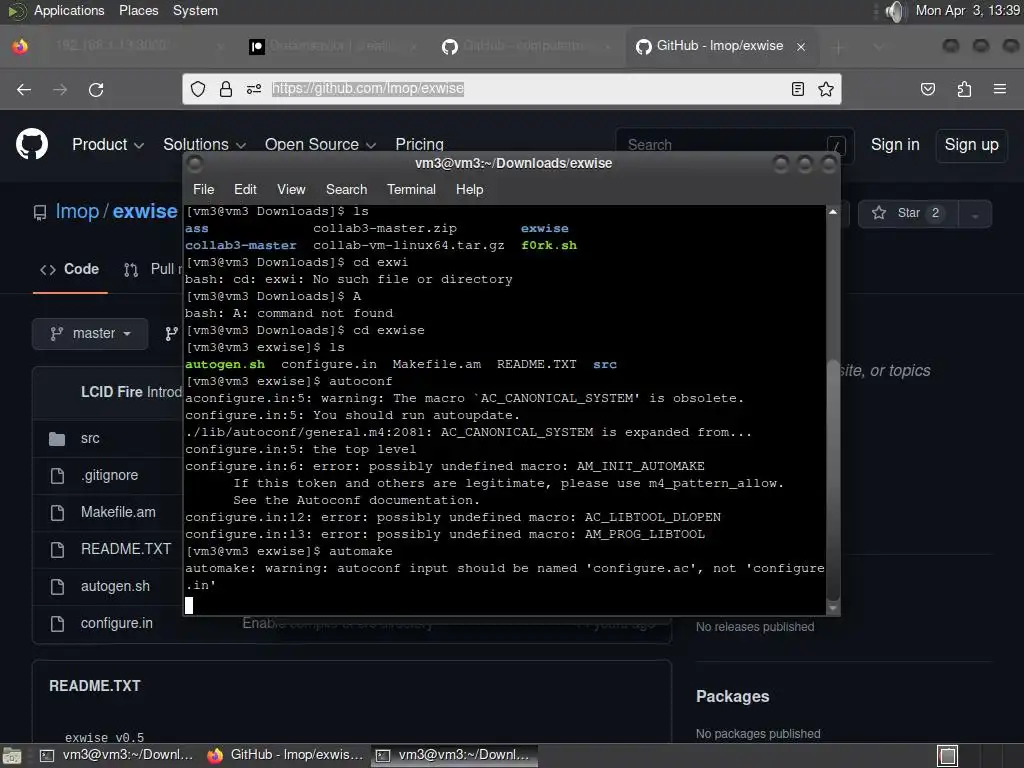The width and height of the screenshot is (1024, 768).
Task: Click the volume speaker icon in the top panel
Action: (895, 10)
